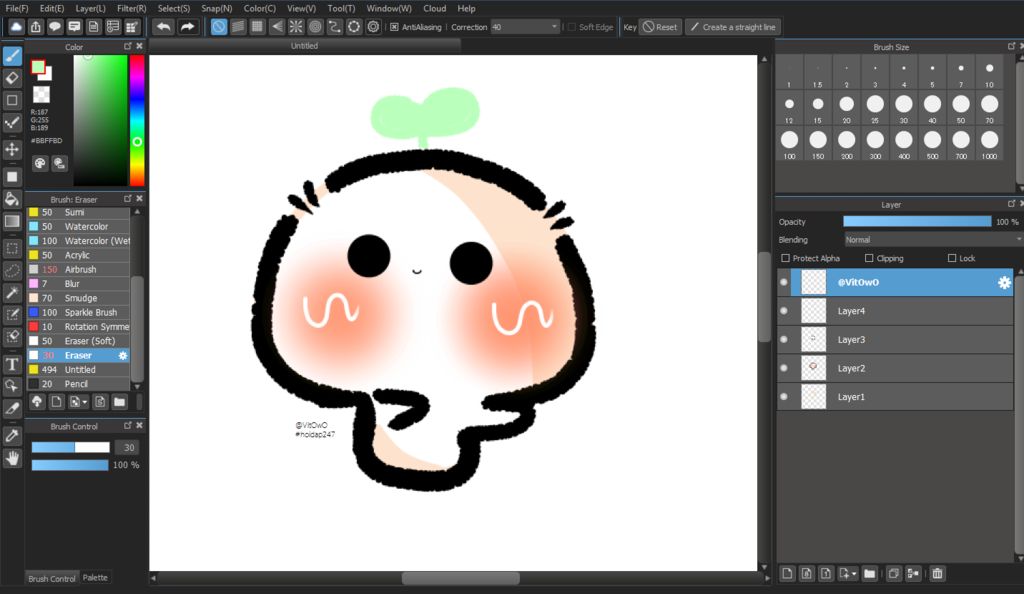
Task: Hide Layer4 visibility dot
Action: coord(784,311)
